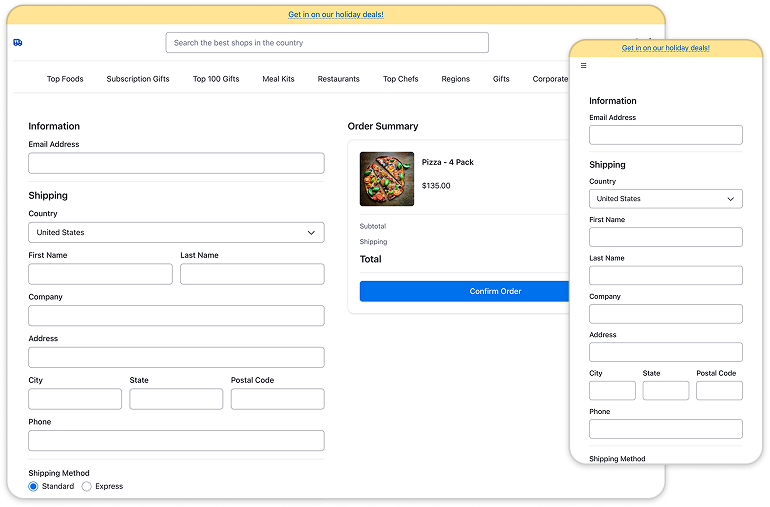The image size is (770, 507).
Task: Select Meal Kits from the nav bar
Action: [278, 79]
